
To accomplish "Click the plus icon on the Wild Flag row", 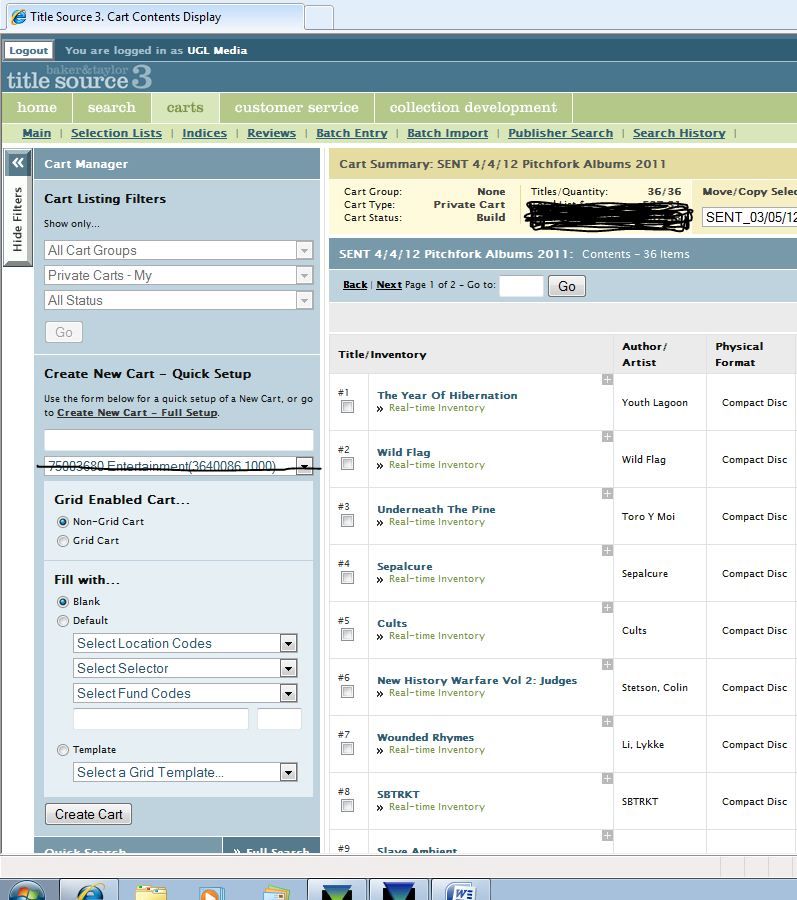I will tap(606, 437).
